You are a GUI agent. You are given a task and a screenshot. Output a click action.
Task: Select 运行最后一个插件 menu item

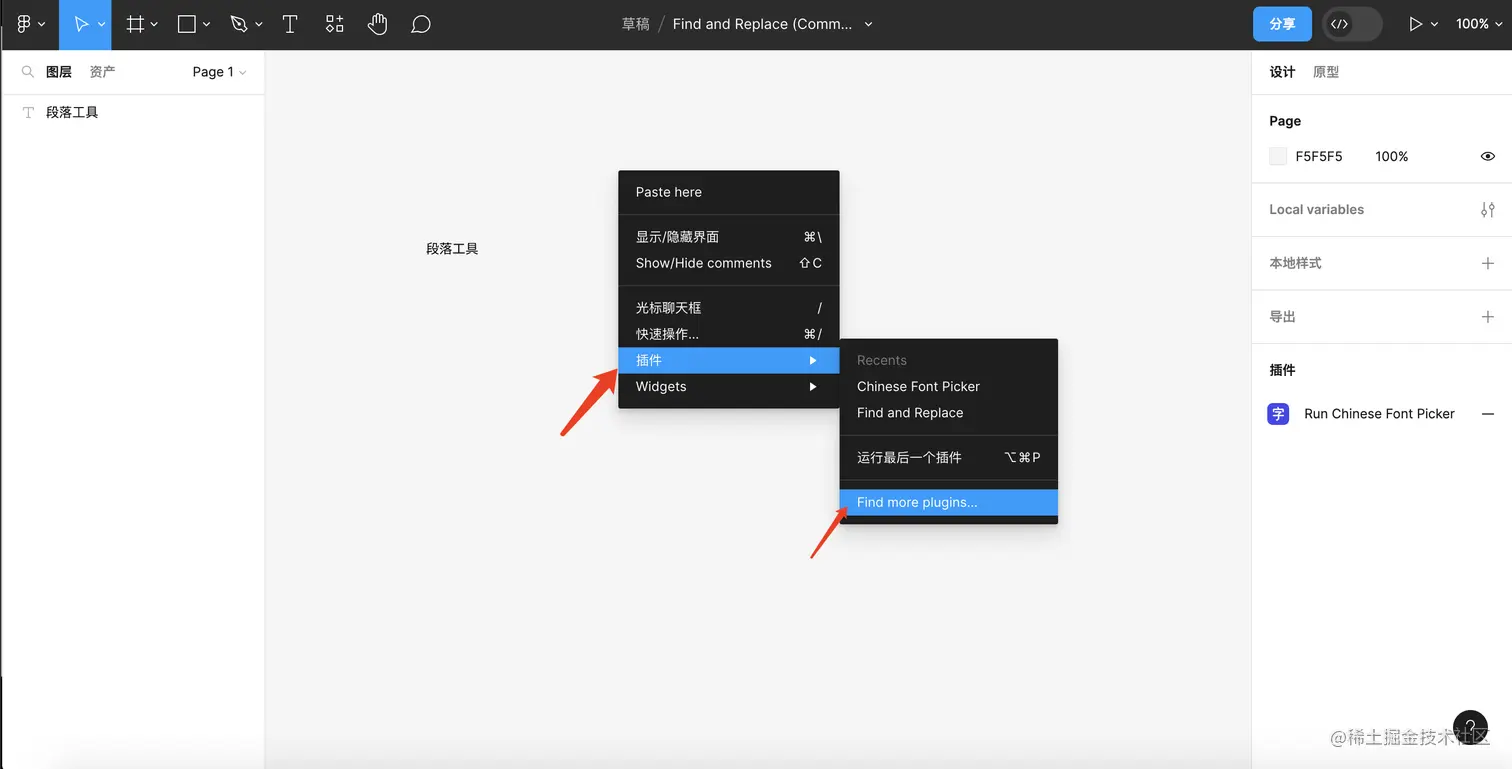pyautogui.click(x=948, y=458)
